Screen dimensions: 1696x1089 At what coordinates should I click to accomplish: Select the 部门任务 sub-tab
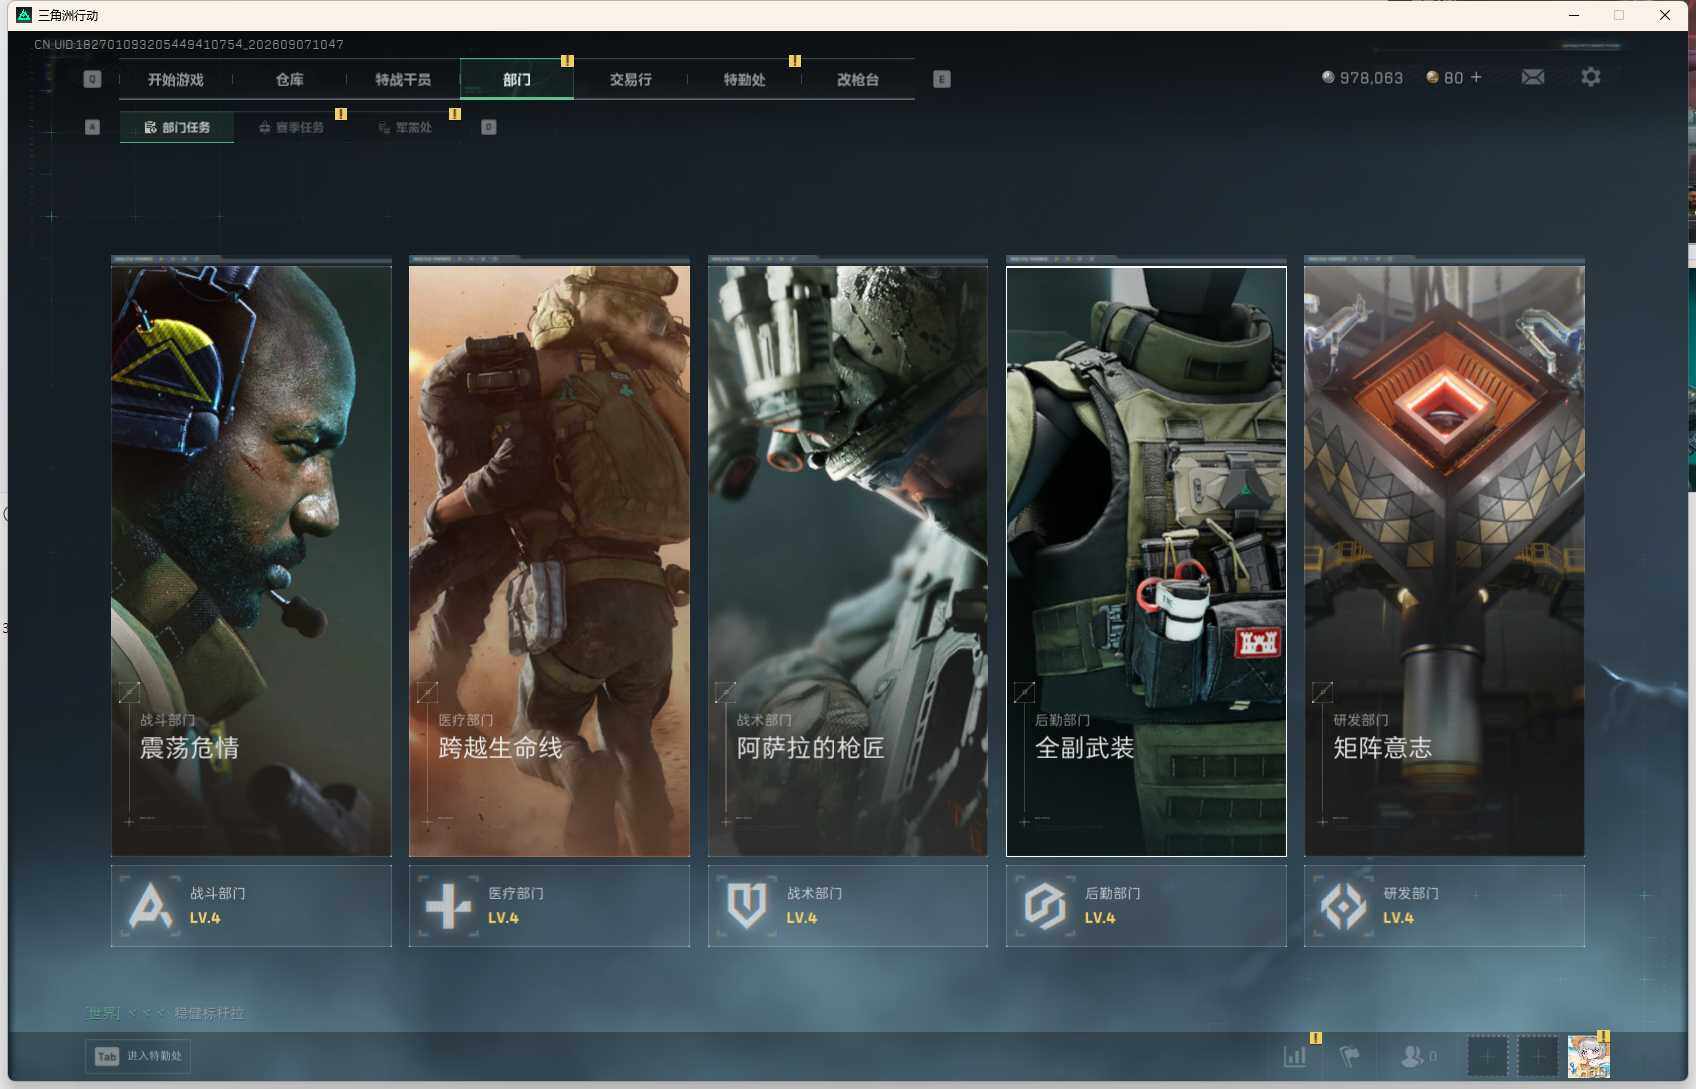point(177,127)
